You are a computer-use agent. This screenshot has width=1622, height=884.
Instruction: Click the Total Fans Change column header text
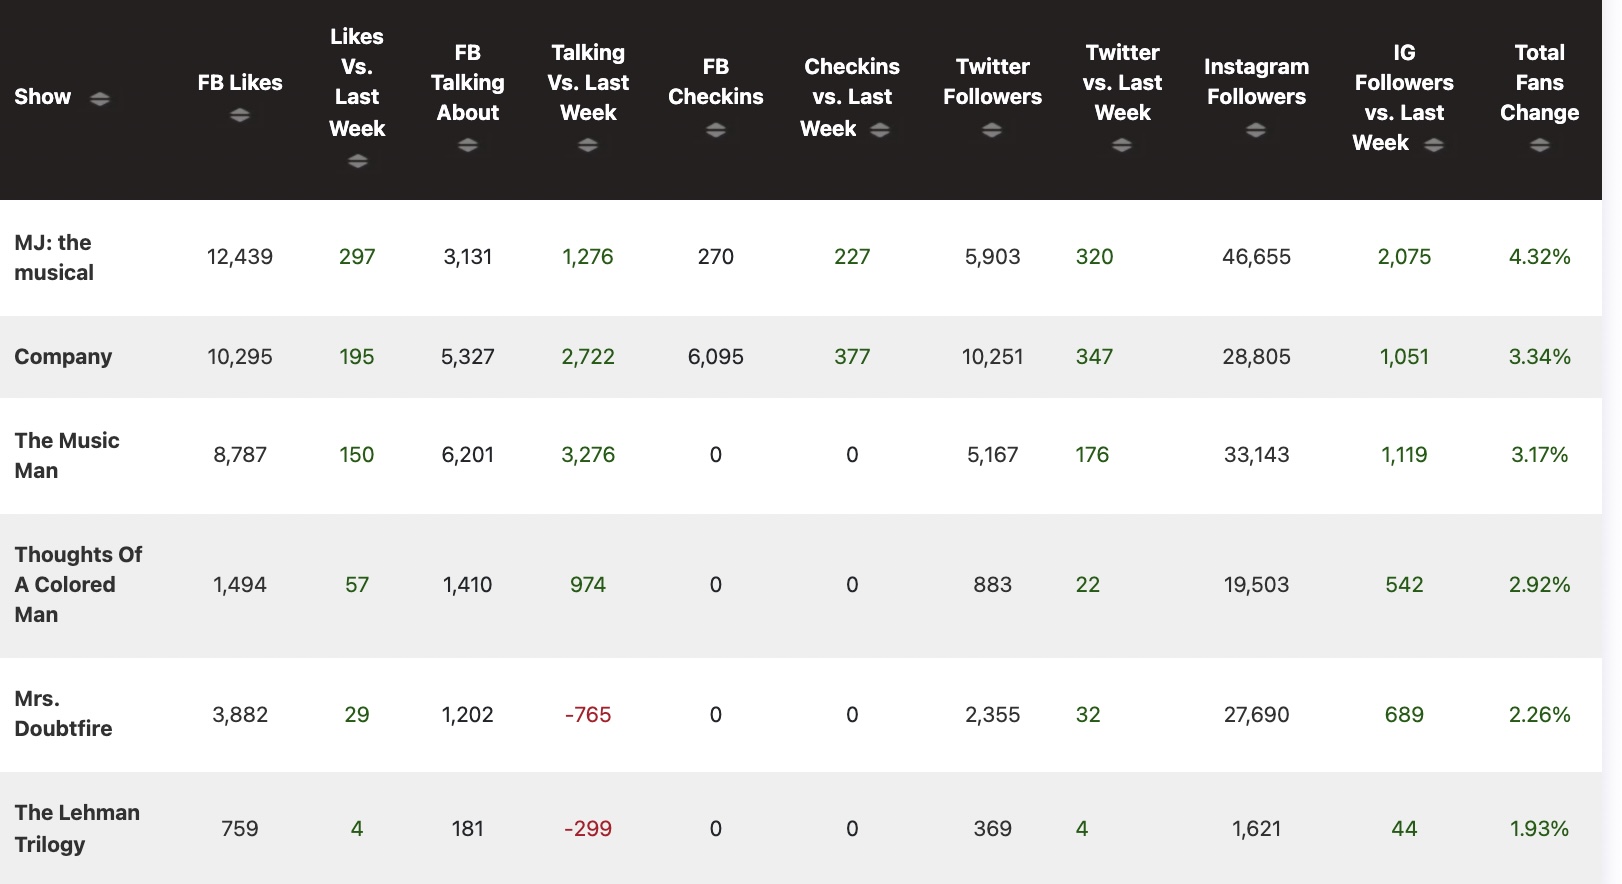pos(1539,82)
